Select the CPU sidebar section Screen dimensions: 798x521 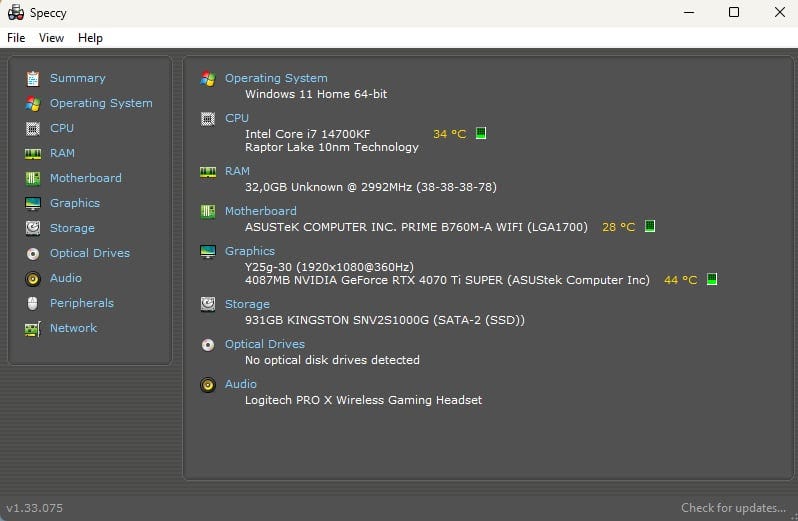(x=62, y=128)
